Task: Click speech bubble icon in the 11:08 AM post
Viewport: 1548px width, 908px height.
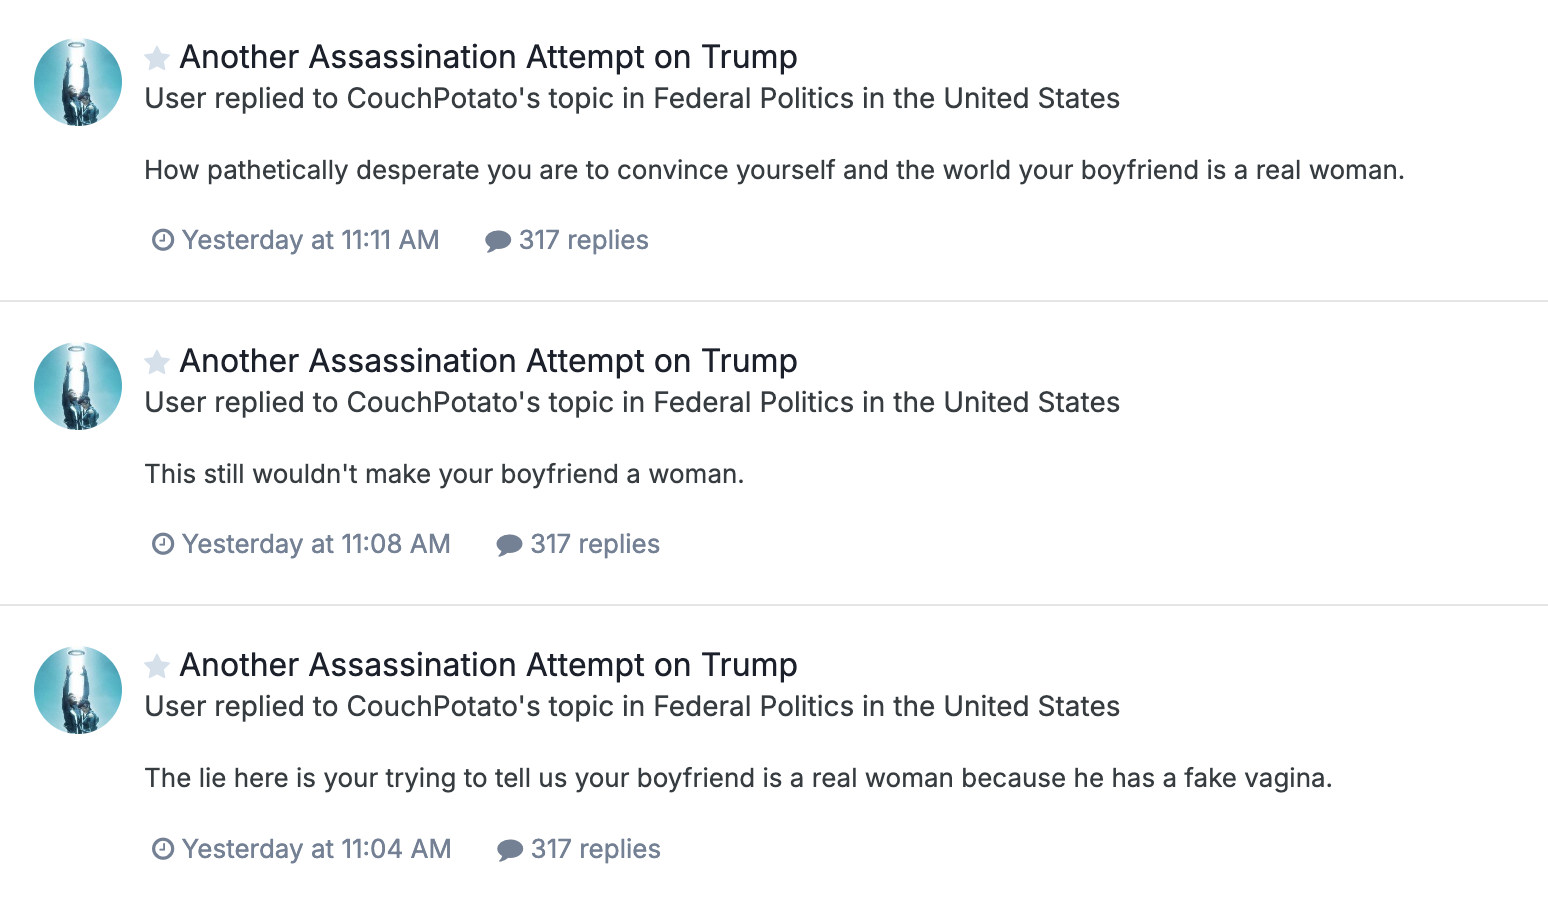Action: 510,545
